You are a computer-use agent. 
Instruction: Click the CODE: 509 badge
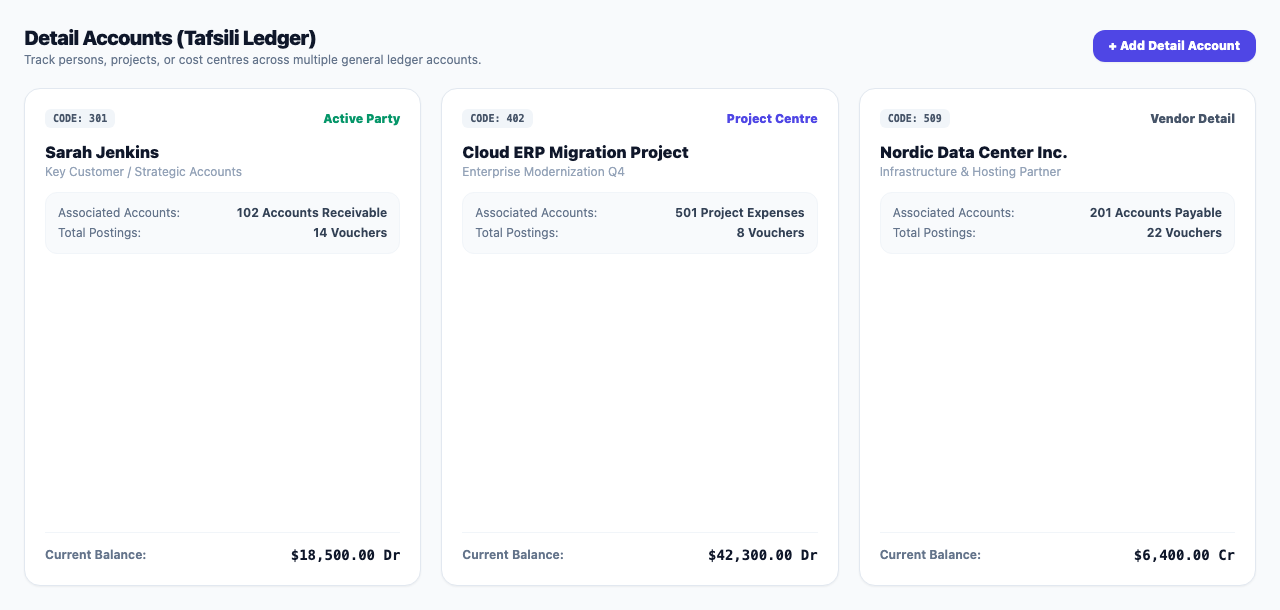click(x=915, y=118)
